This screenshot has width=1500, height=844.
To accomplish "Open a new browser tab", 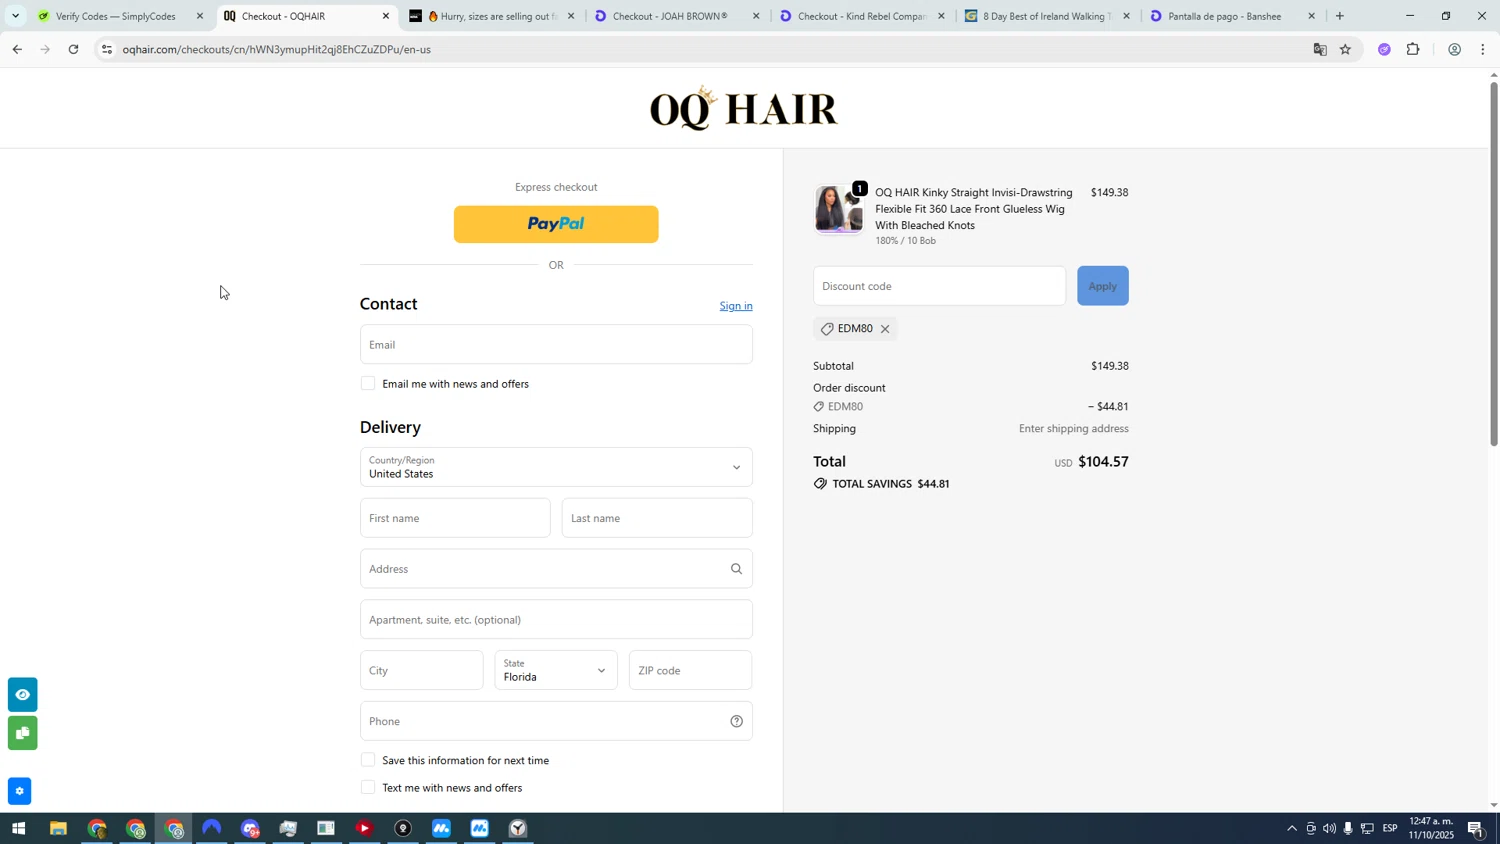I will click(1340, 16).
